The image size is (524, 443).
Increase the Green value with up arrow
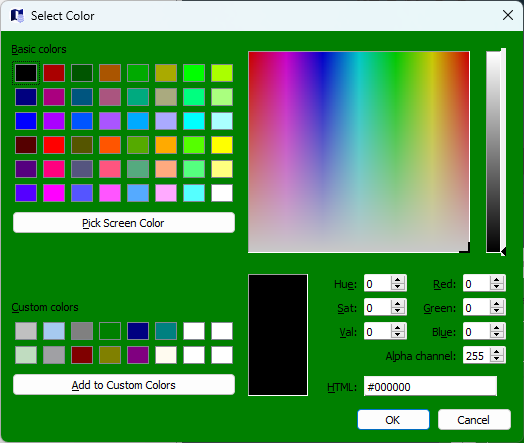(497, 304)
